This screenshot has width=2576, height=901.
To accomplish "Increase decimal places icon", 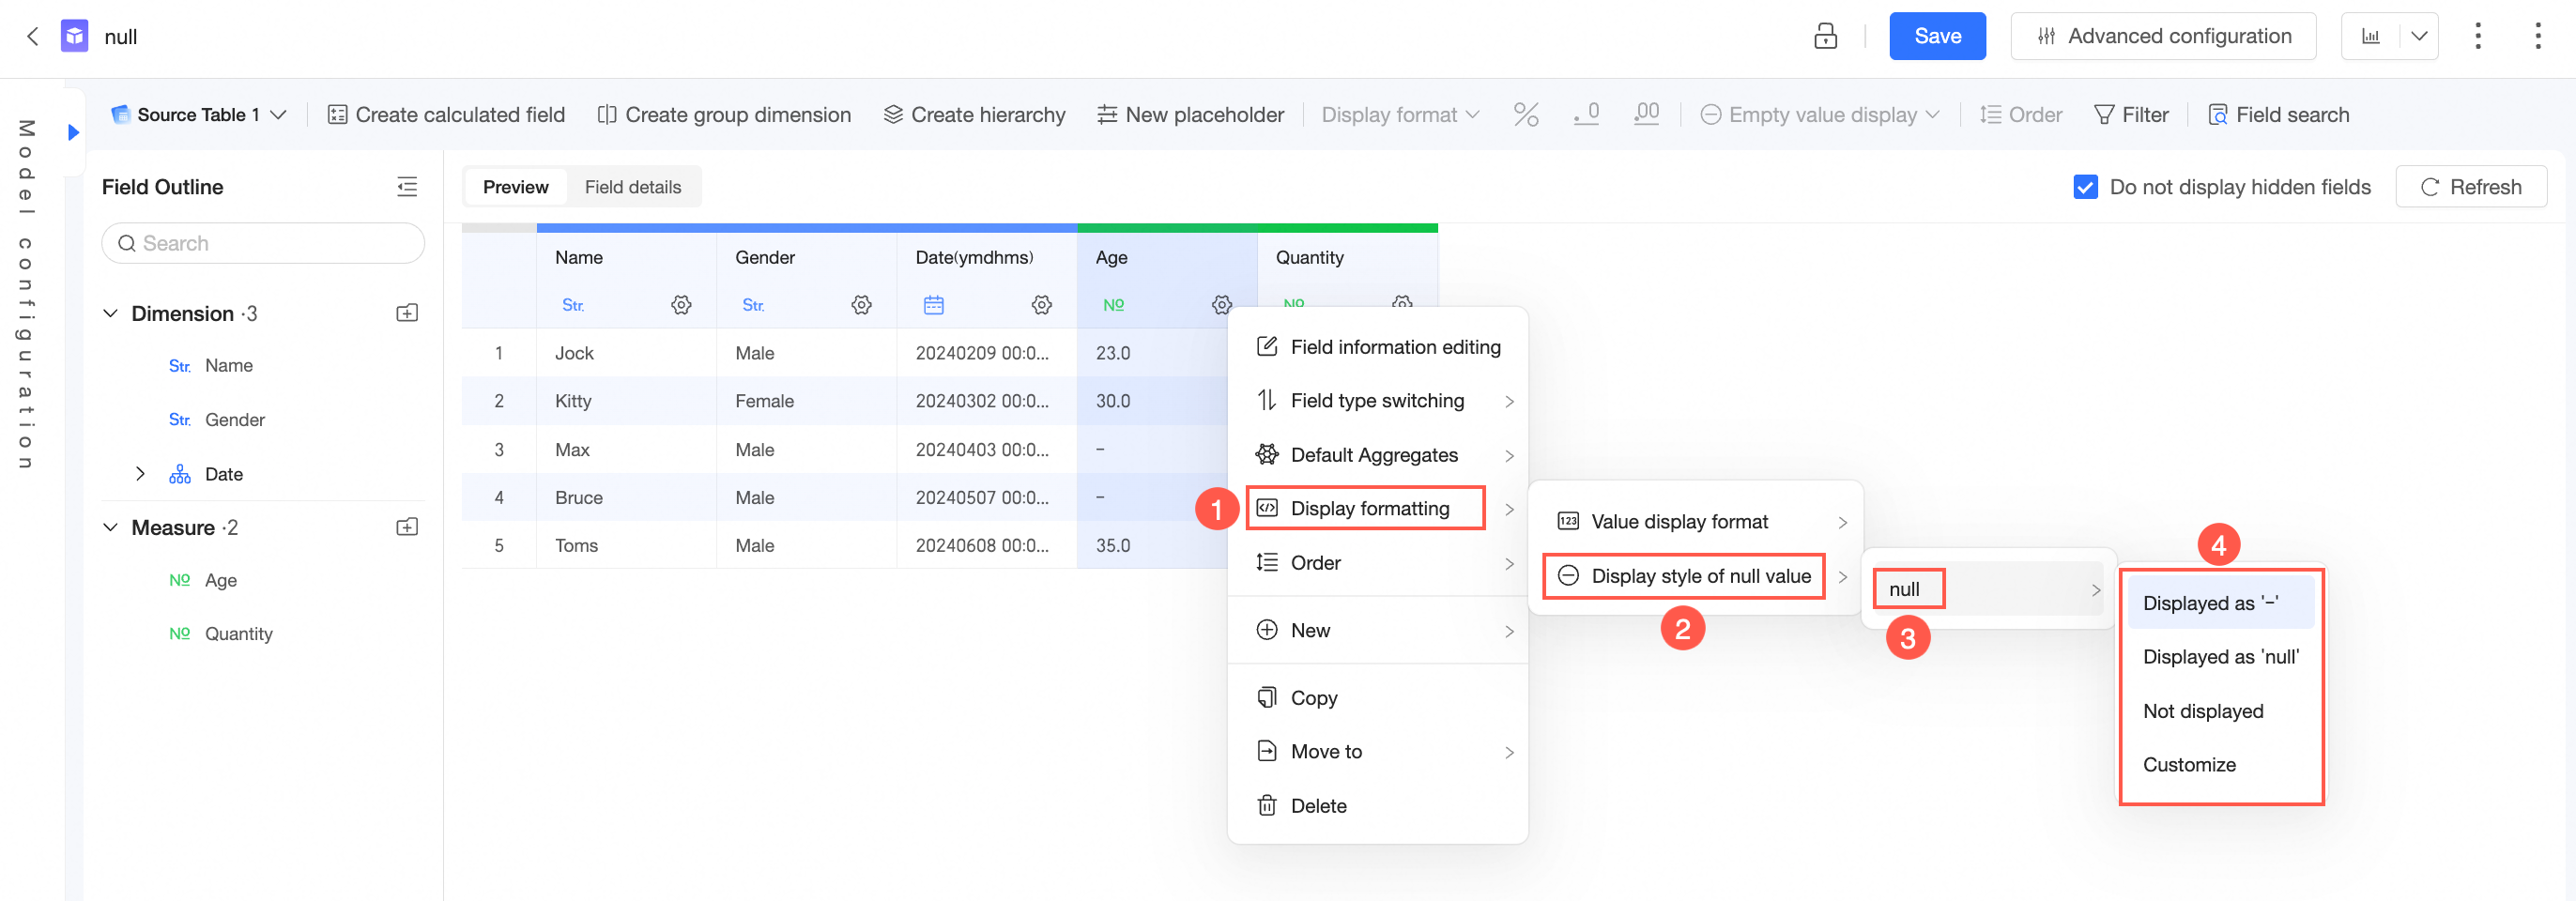I will (x=1646, y=115).
